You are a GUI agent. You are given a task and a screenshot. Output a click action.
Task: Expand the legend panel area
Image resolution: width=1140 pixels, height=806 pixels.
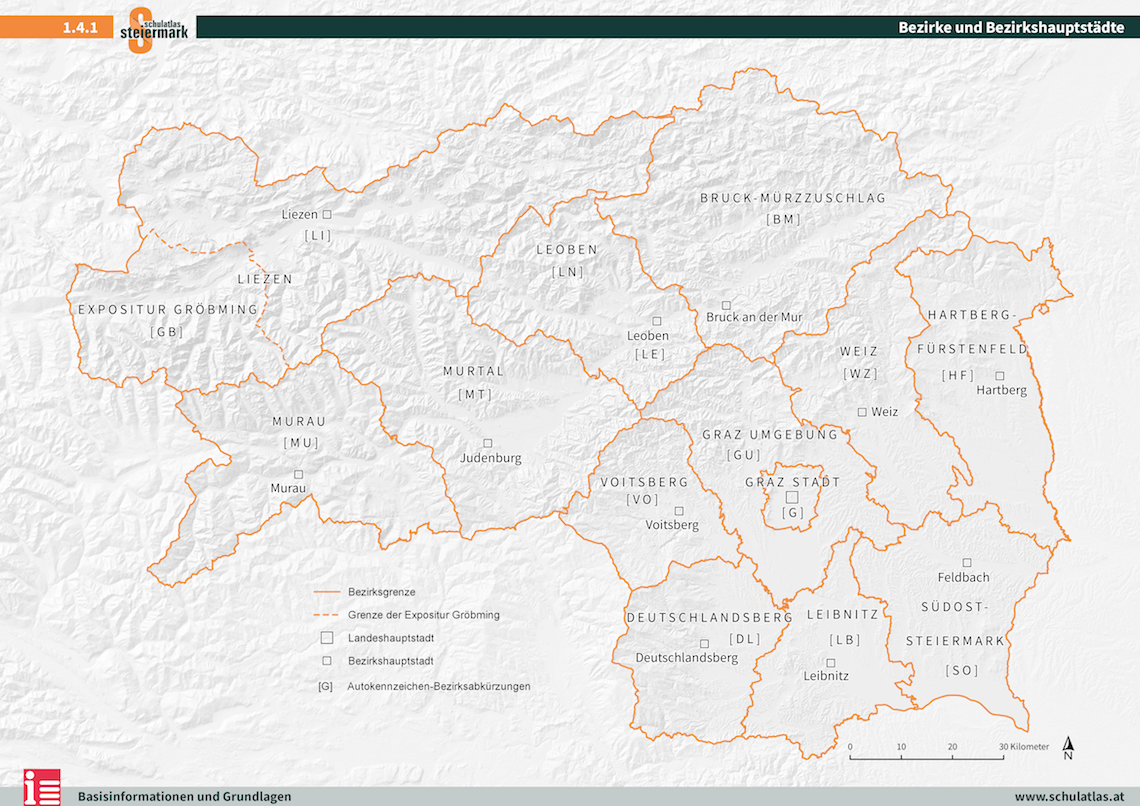coord(420,640)
